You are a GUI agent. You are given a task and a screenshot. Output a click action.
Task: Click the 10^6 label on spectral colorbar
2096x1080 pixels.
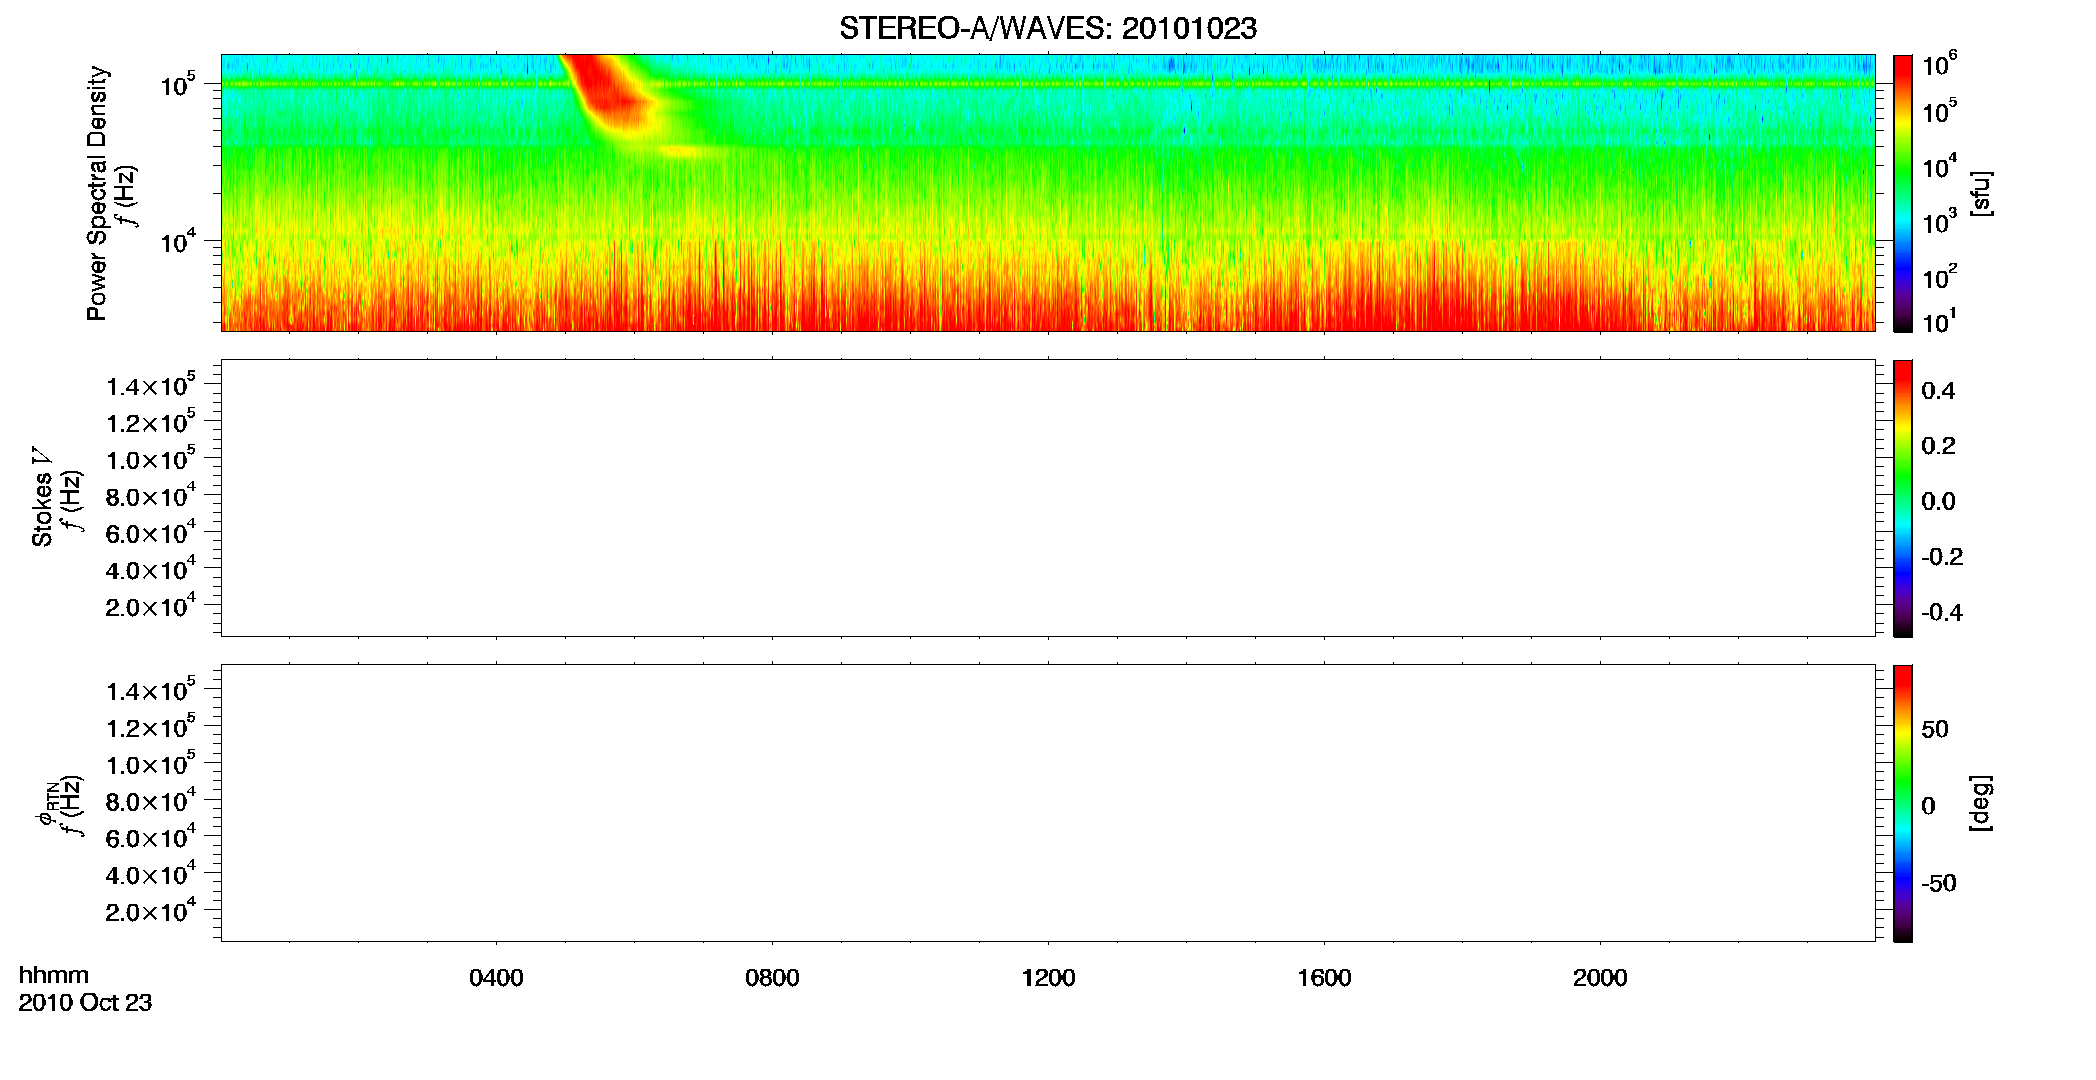pos(1940,65)
